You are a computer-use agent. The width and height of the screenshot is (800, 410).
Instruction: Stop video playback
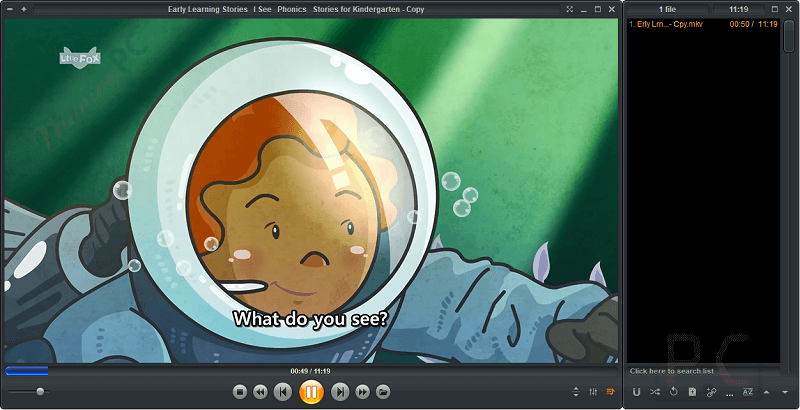pyautogui.click(x=240, y=392)
